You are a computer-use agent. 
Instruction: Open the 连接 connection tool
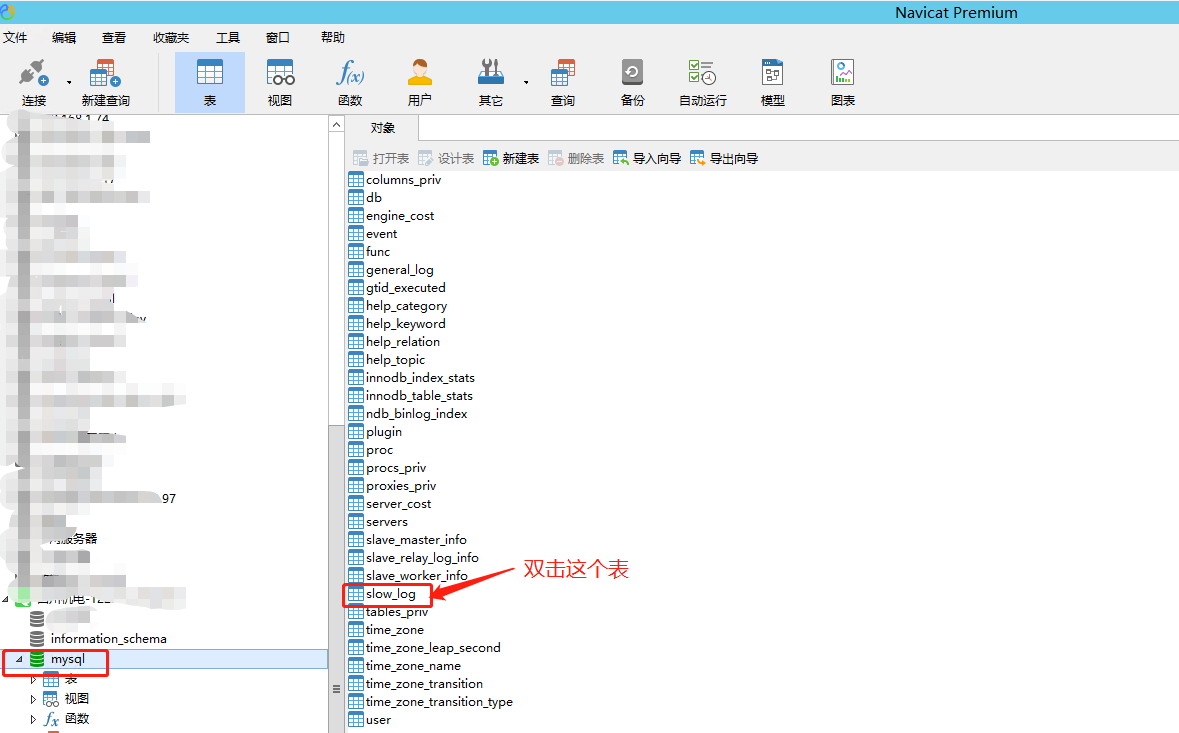(34, 83)
